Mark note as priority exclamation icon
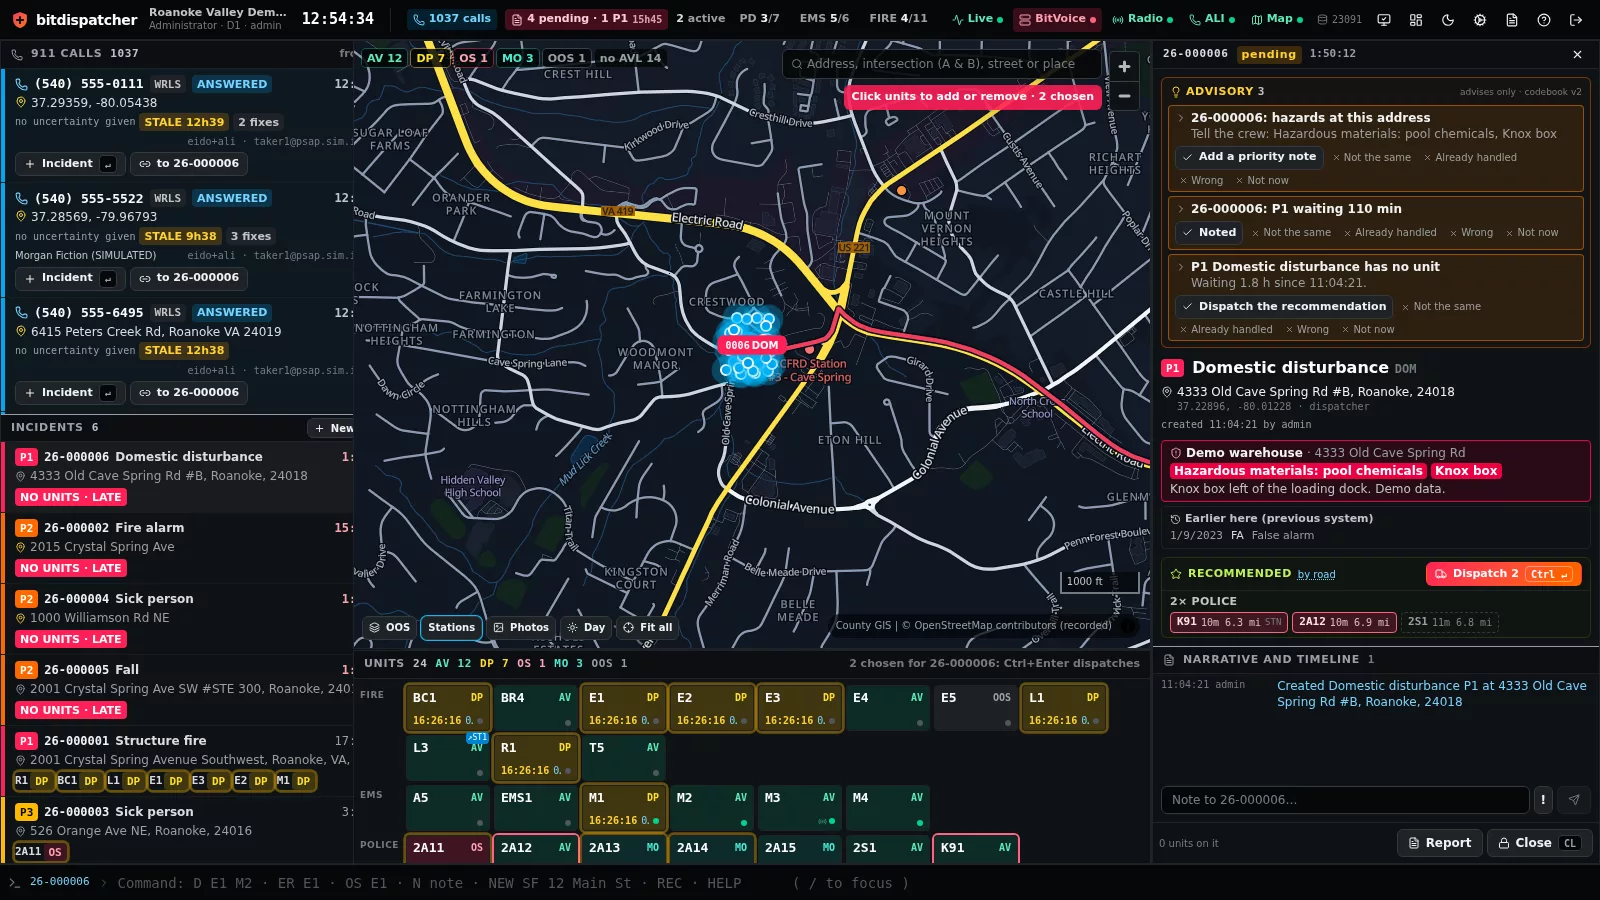 [1543, 799]
